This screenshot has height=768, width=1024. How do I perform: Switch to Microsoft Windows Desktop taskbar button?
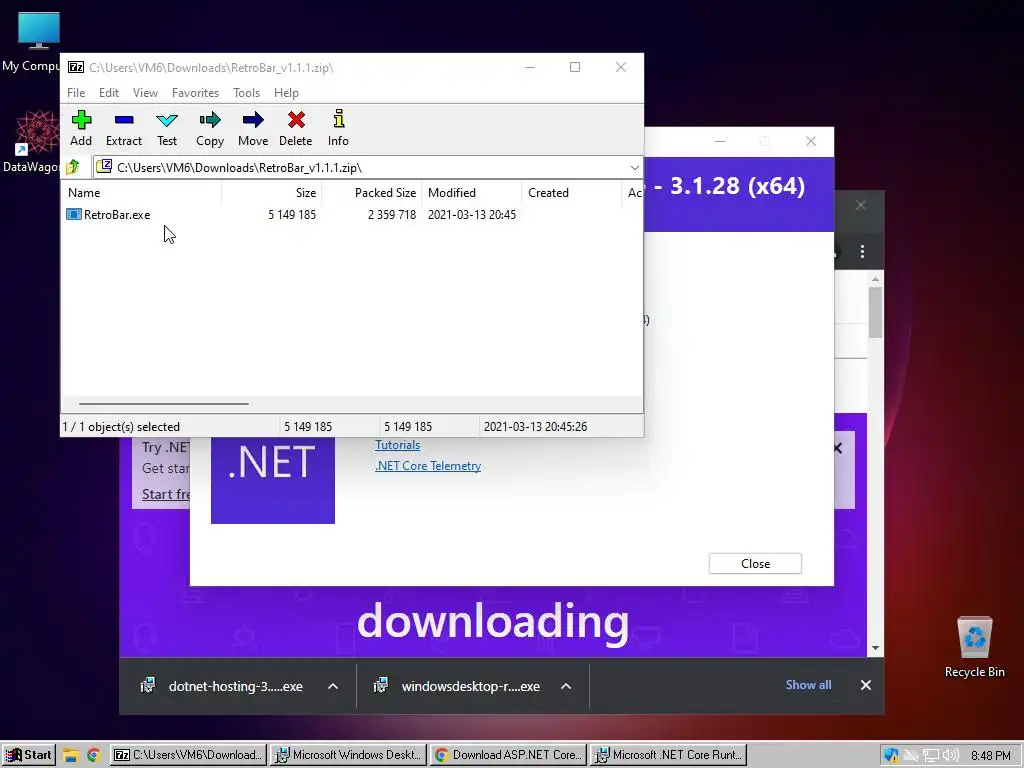pyautogui.click(x=349, y=755)
